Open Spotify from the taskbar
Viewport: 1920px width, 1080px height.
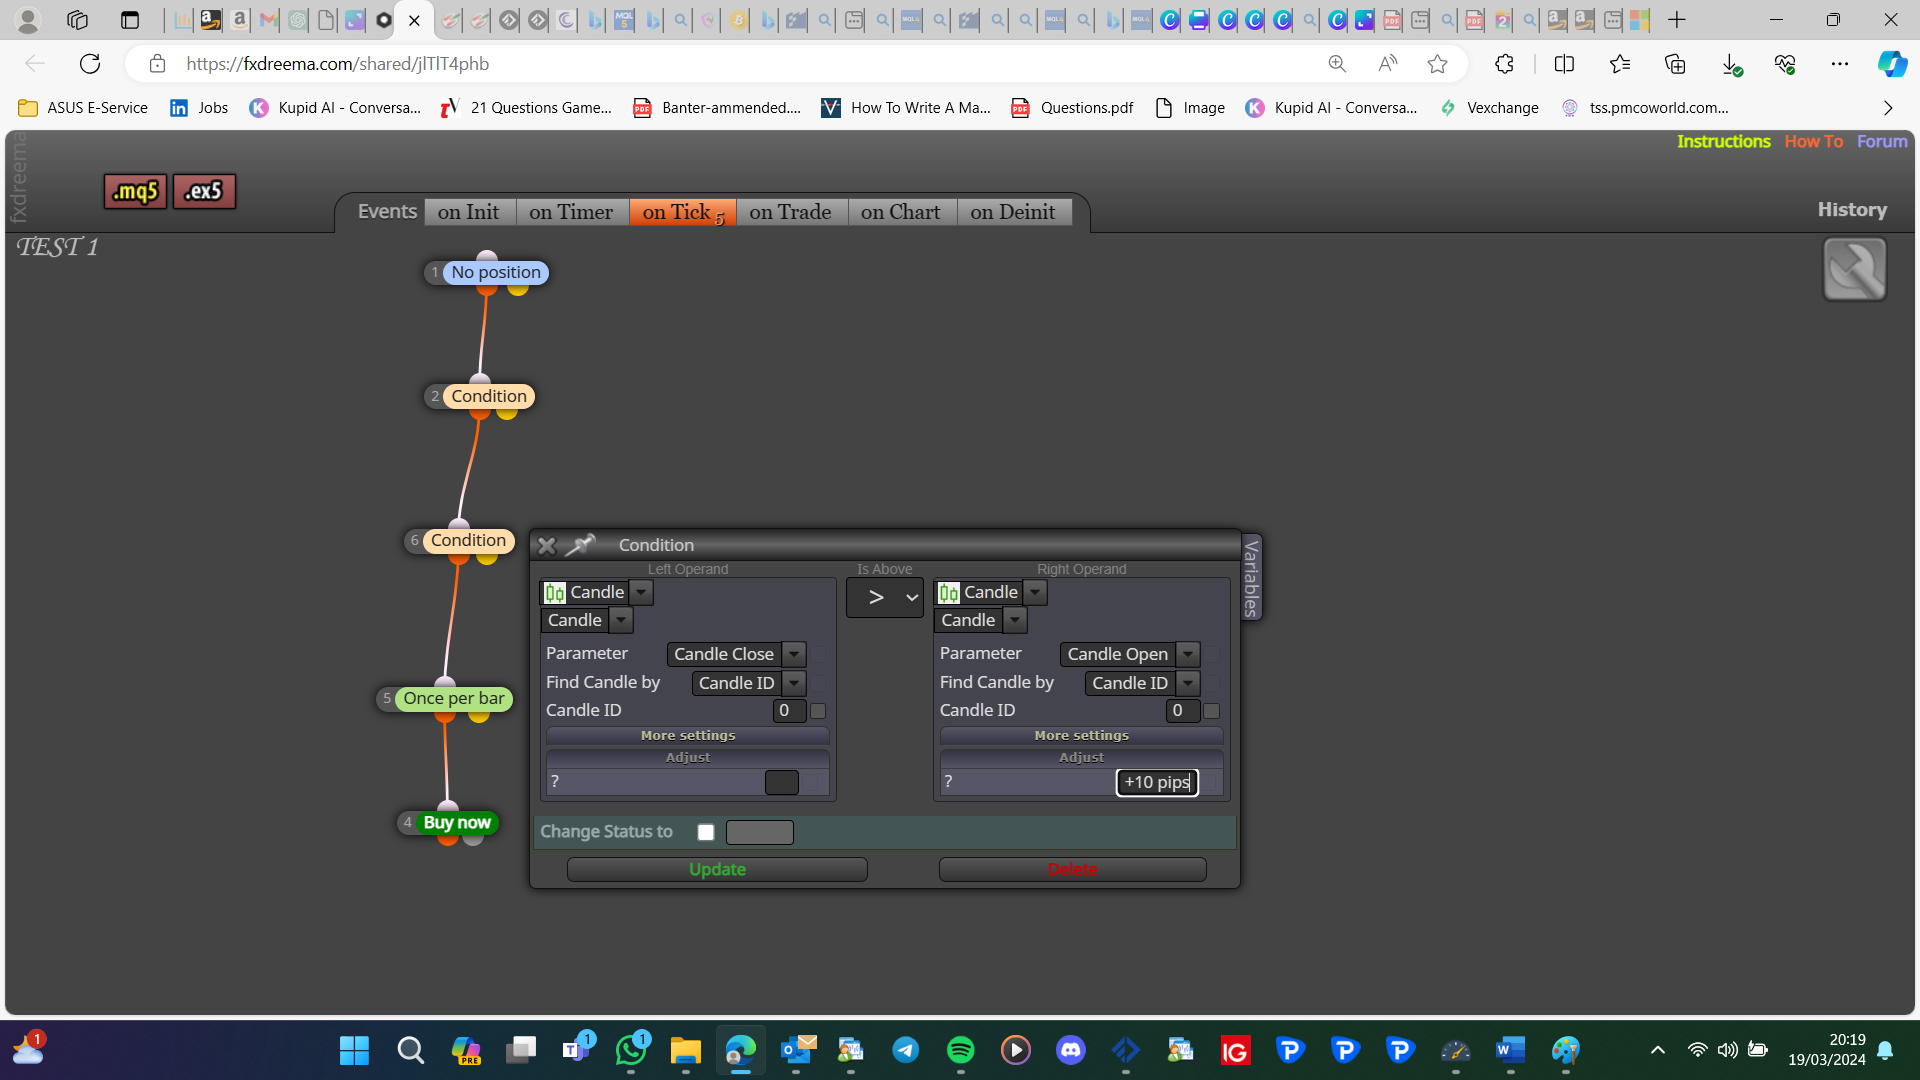(960, 1050)
